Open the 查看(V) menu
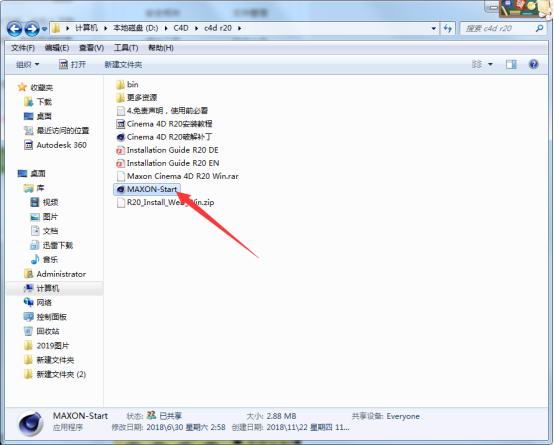This screenshot has width=554, height=445. 91,48
